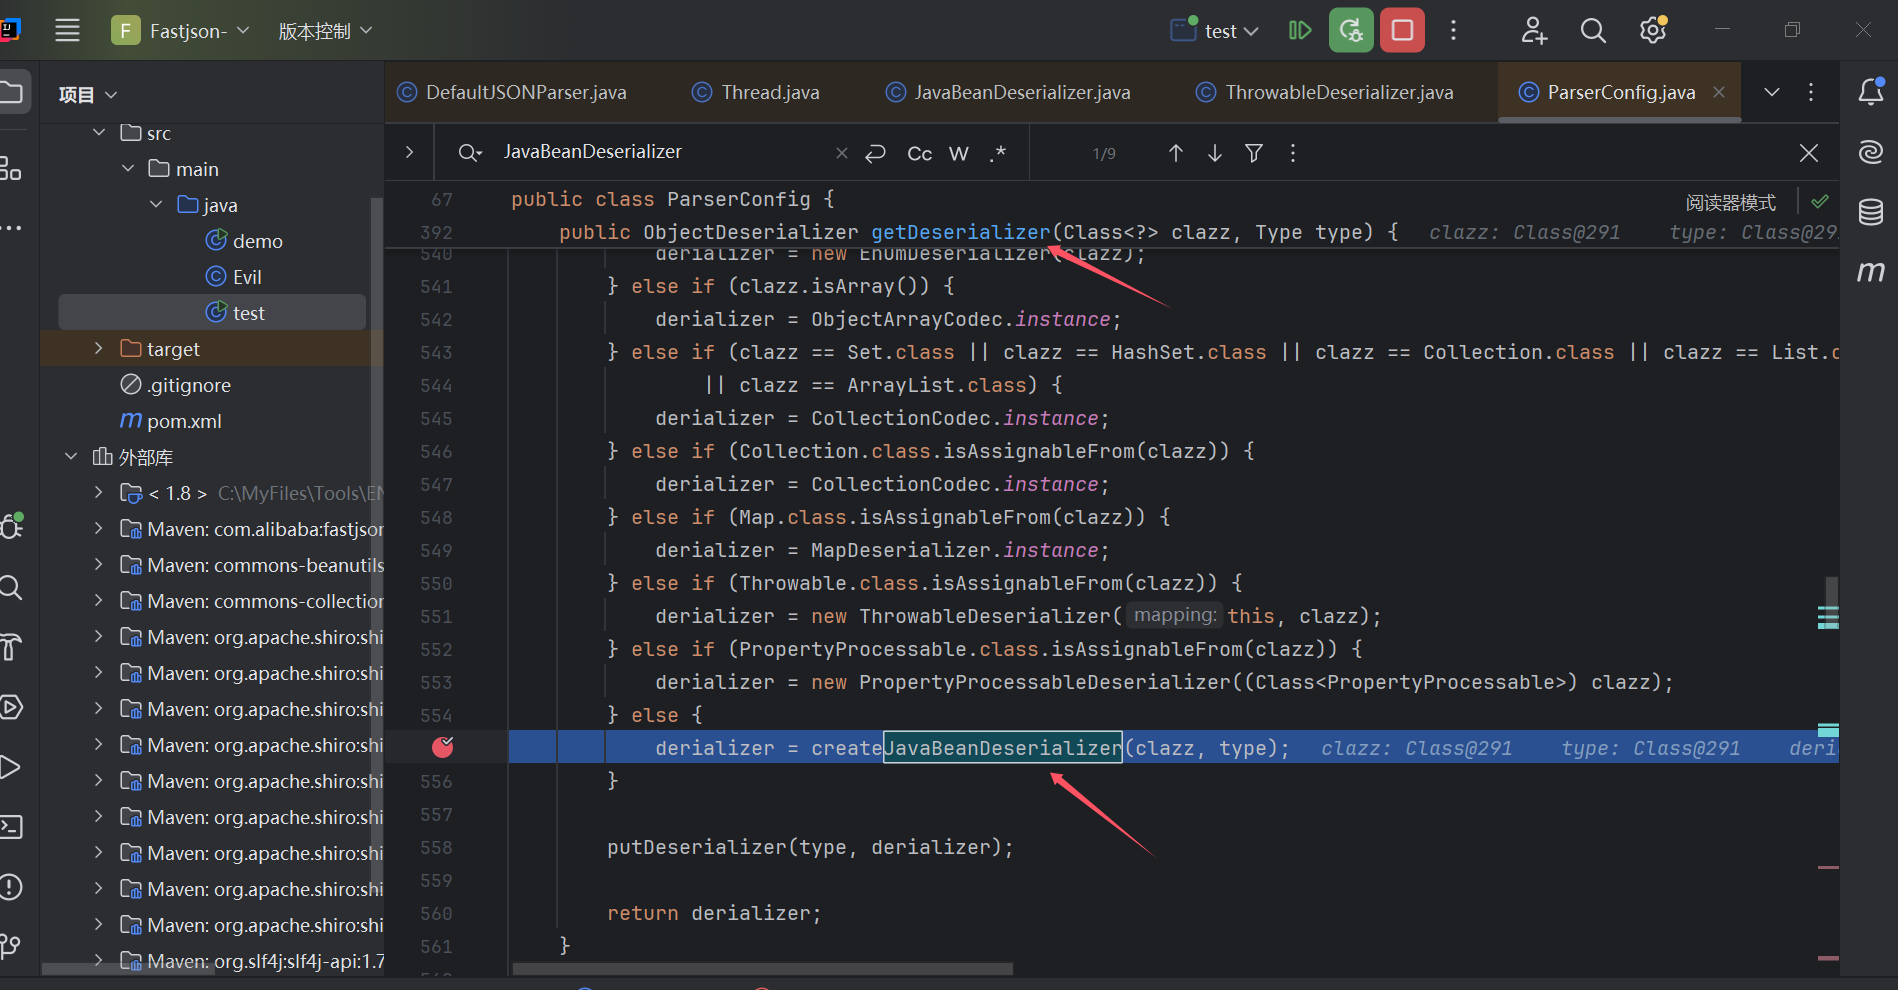Select the Evil class in tree
1898x990 pixels.
point(234,277)
